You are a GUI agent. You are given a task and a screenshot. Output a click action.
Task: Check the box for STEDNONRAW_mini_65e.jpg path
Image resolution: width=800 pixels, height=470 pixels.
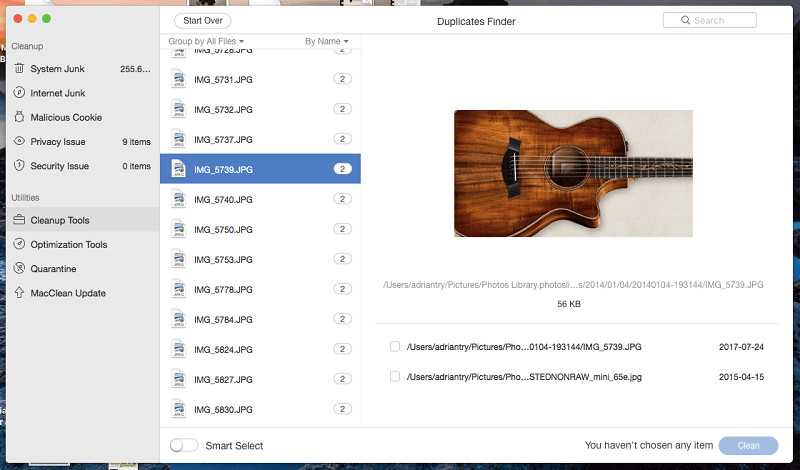(x=395, y=377)
